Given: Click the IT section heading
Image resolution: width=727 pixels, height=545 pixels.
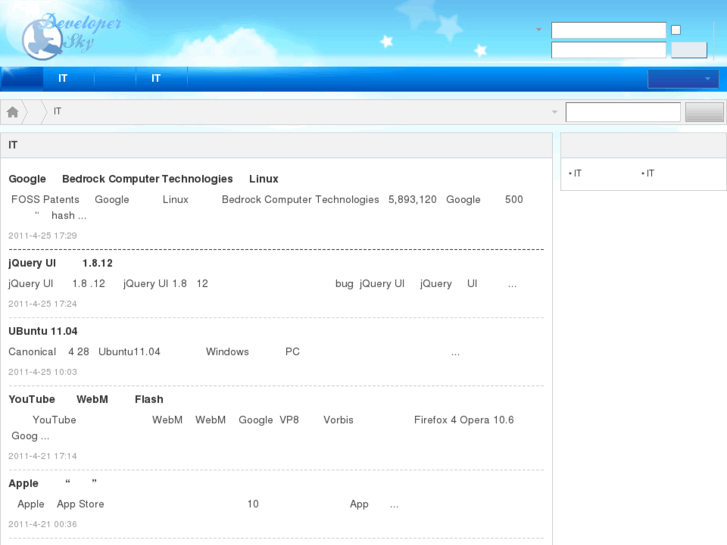Looking at the screenshot, I should point(13,145).
